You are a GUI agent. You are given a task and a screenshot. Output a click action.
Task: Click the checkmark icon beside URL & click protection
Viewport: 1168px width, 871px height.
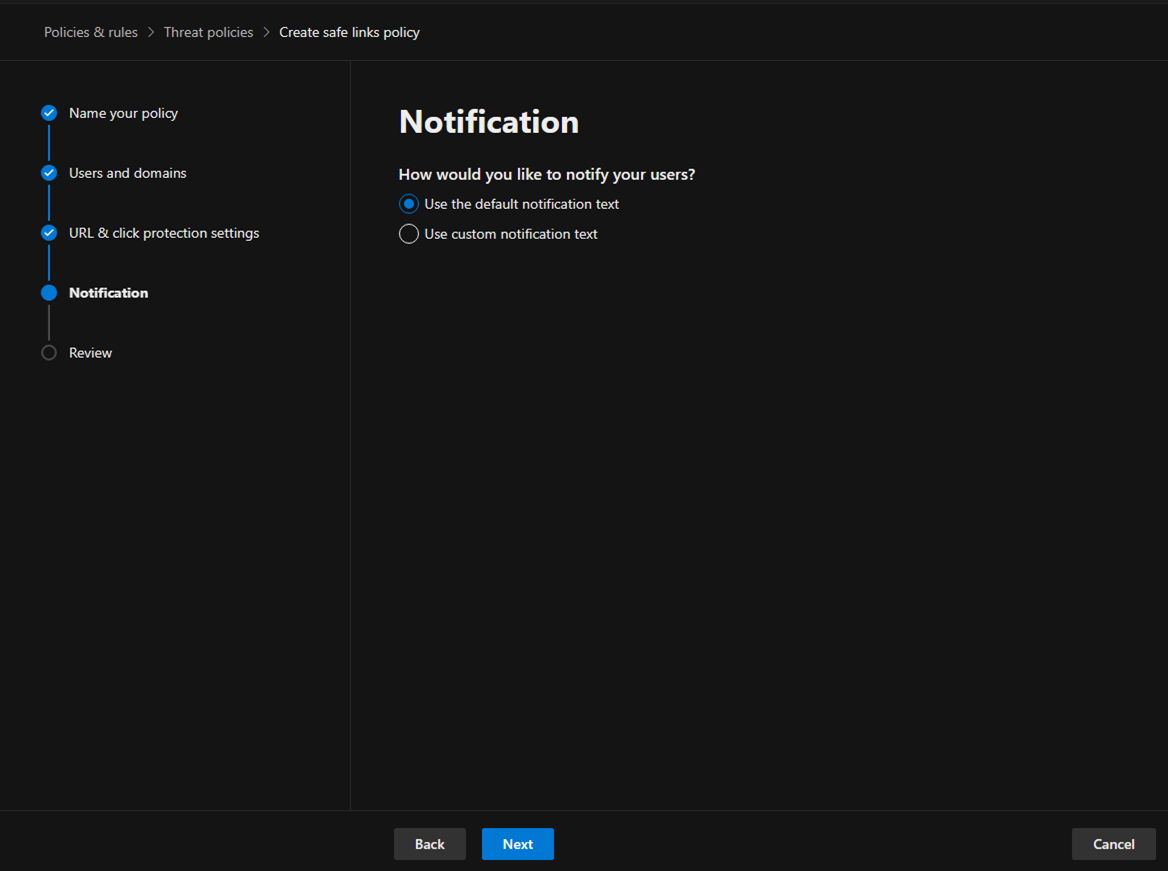point(49,233)
